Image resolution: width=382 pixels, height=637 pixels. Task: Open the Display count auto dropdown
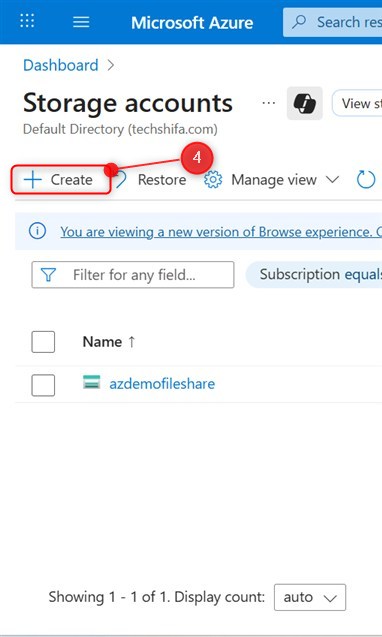point(310,597)
